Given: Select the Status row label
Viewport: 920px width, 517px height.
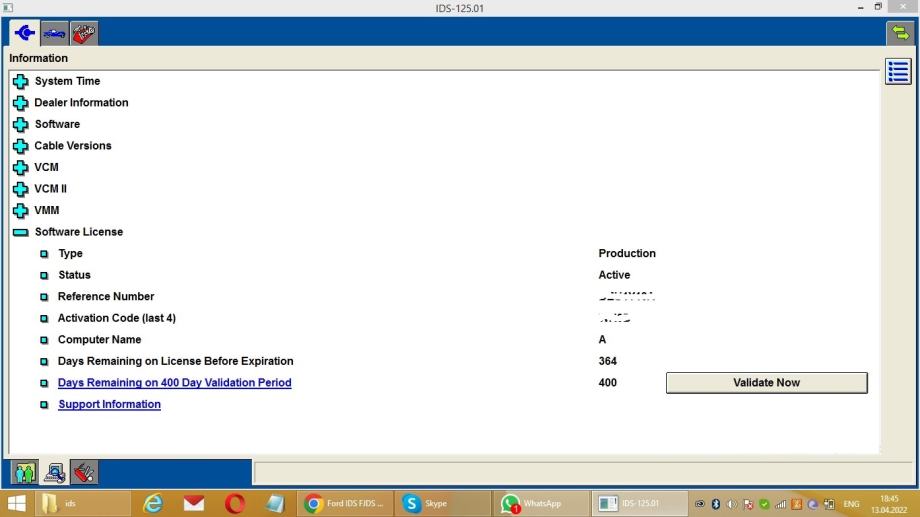Looking at the screenshot, I should point(74,275).
